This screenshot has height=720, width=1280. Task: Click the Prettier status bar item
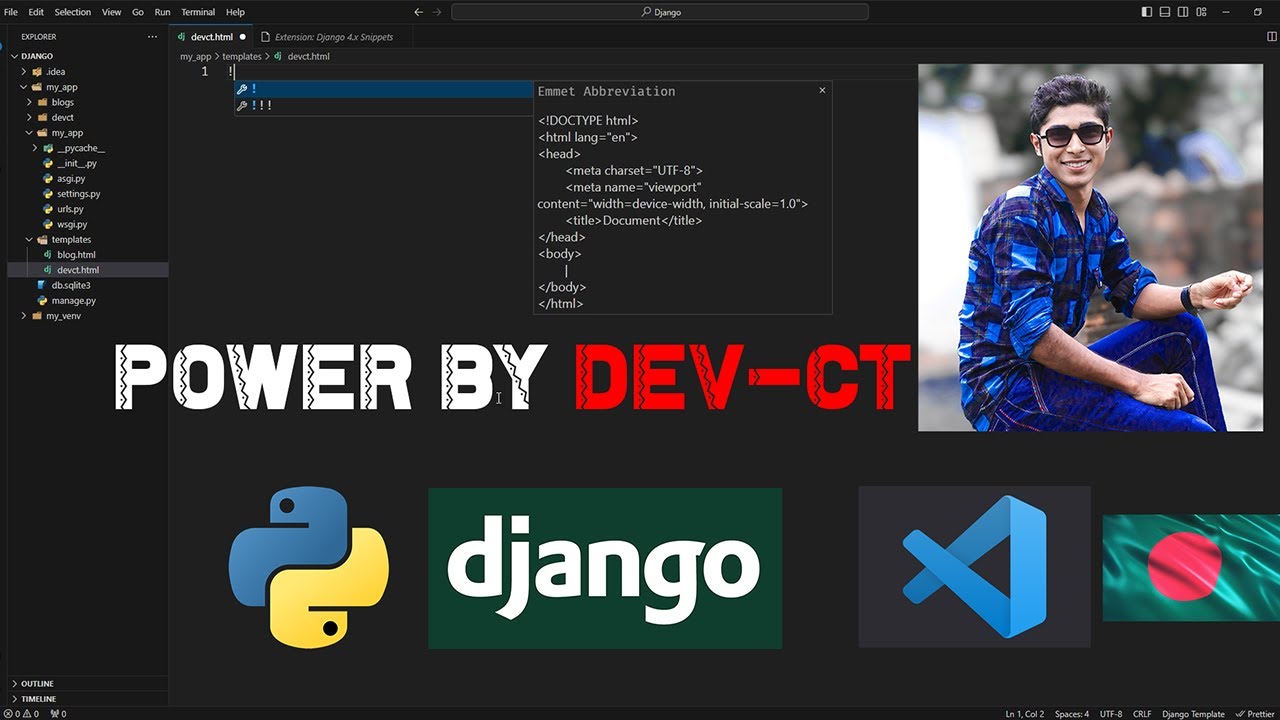pyautogui.click(x=1255, y=714)
